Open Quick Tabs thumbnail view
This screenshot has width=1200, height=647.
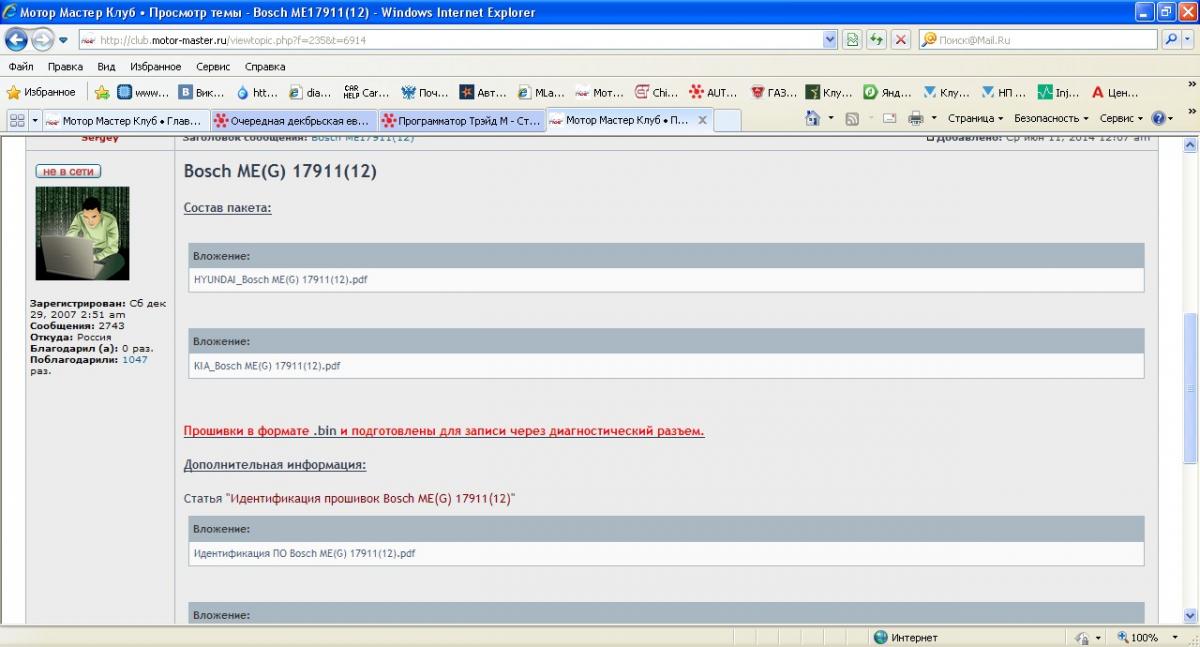tap(17, 119)
